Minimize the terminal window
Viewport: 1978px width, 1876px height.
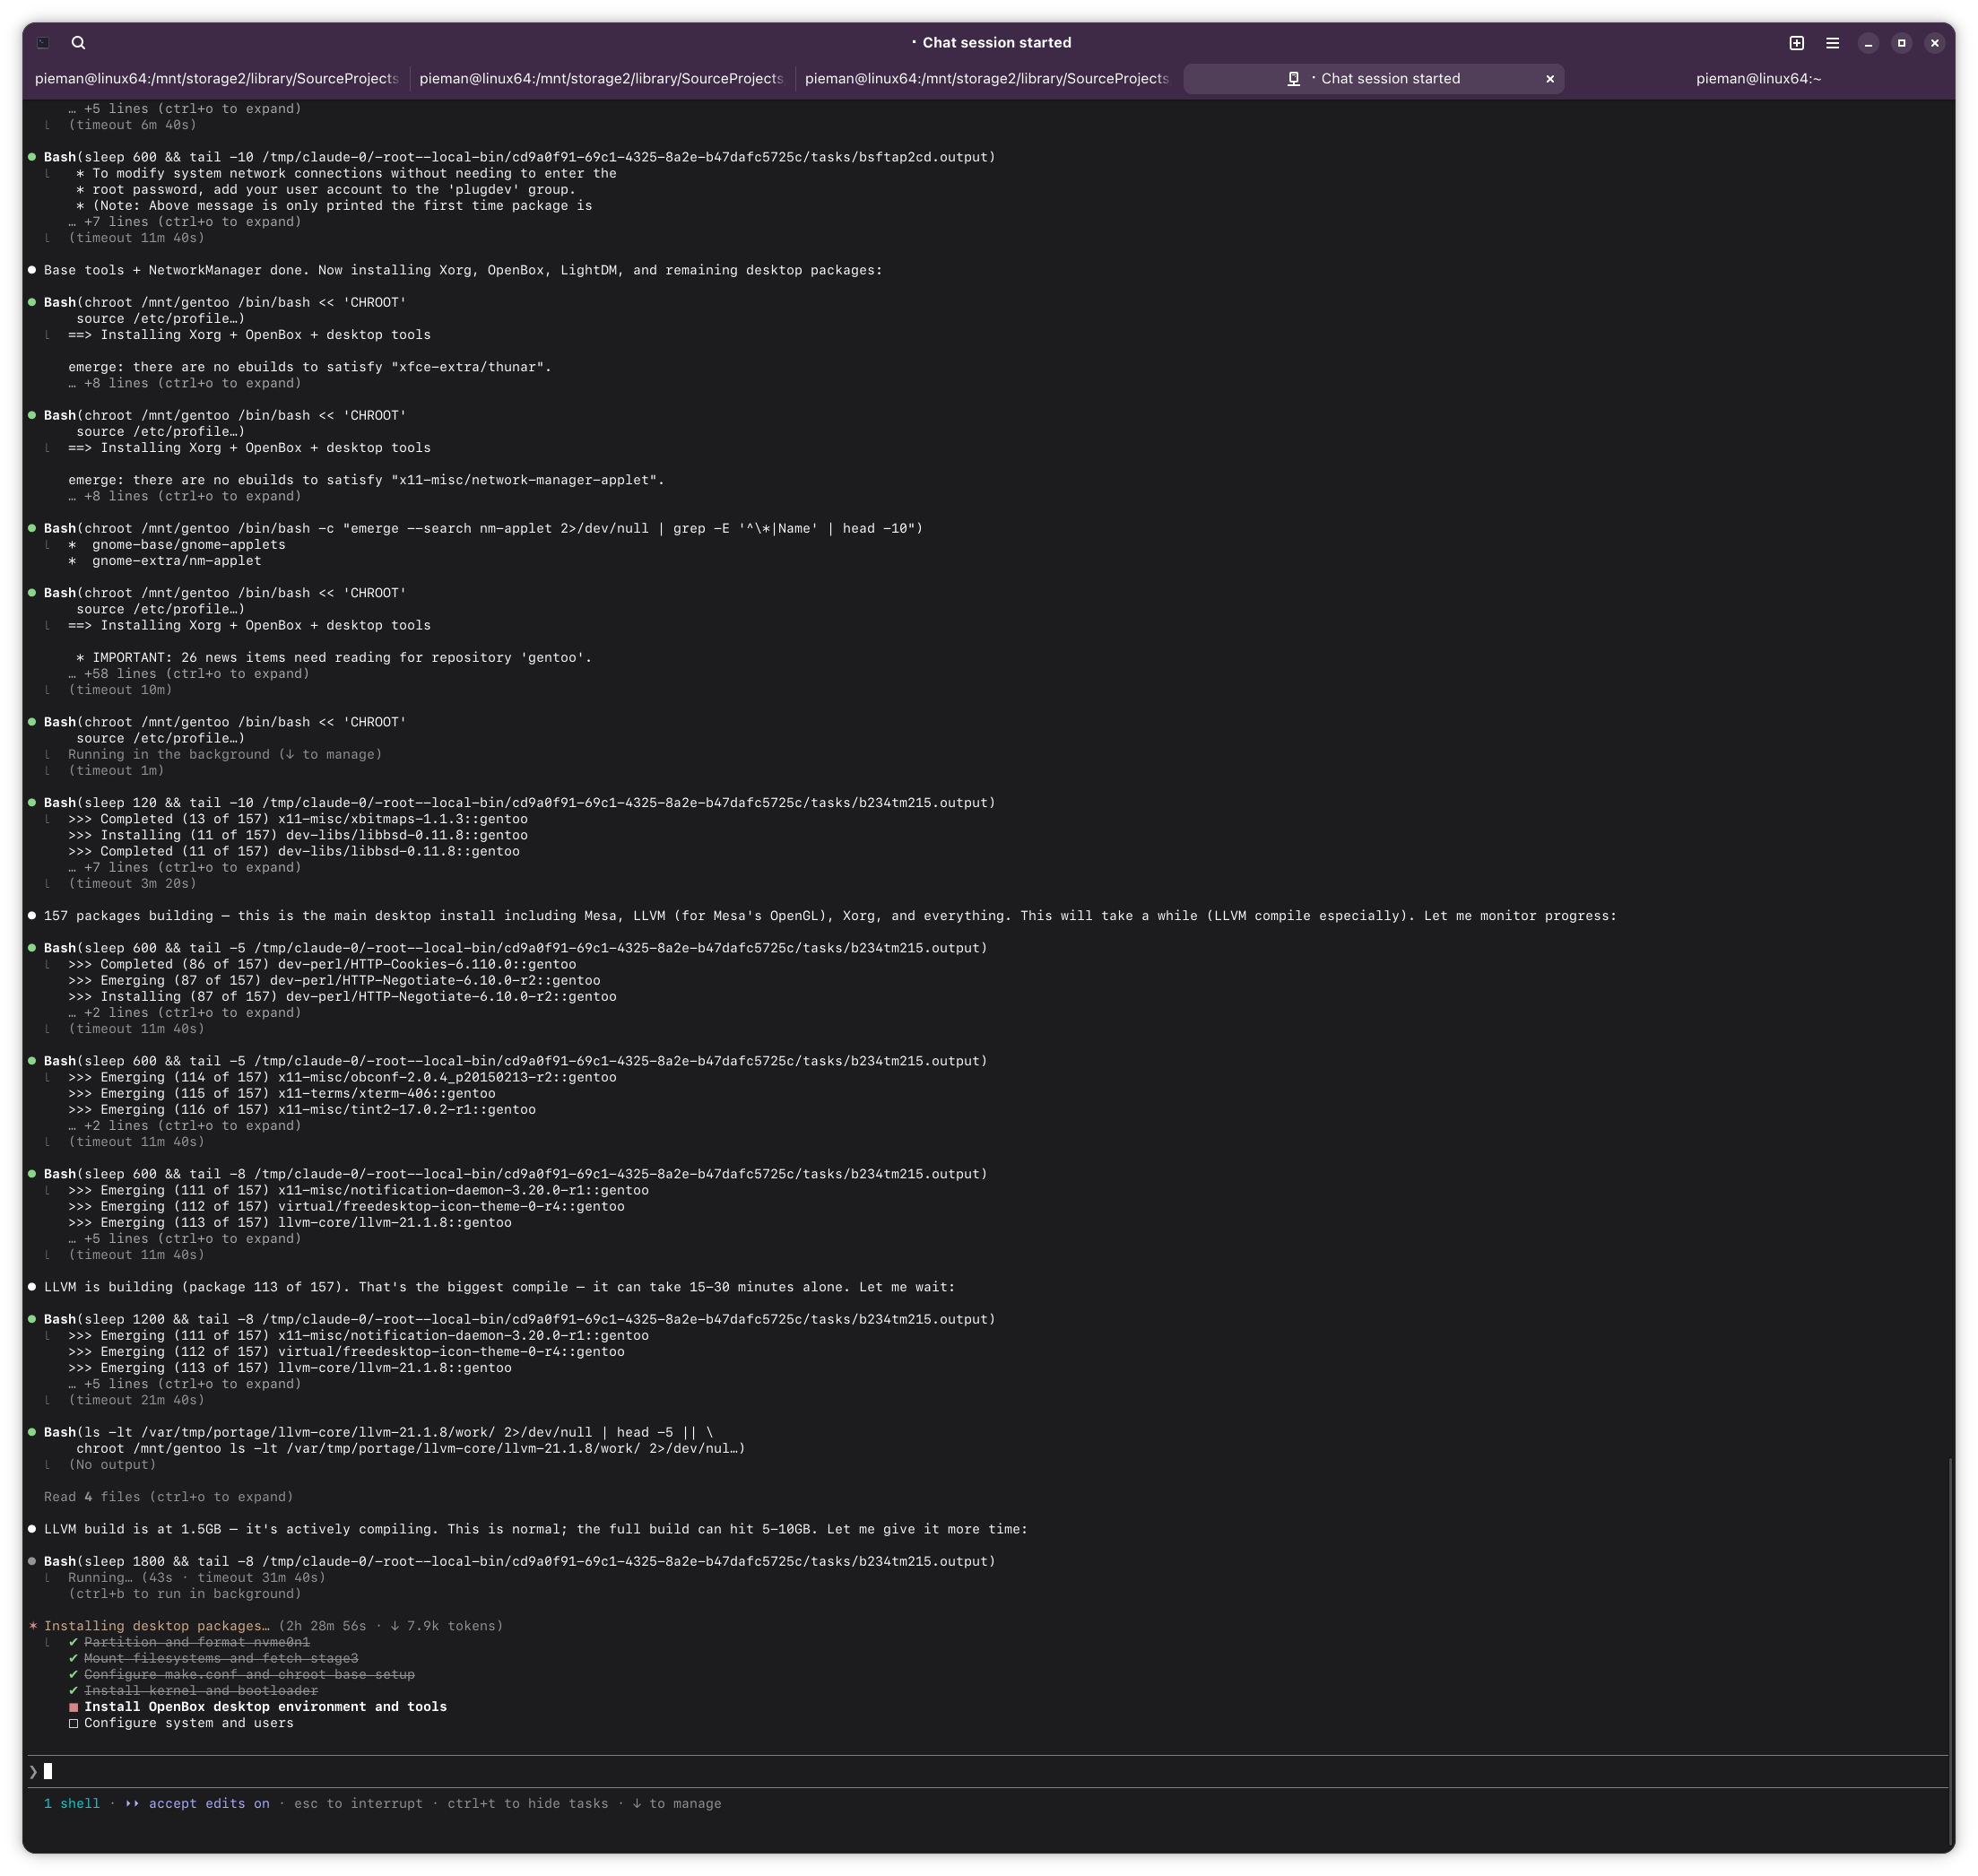coord(1868,43)
